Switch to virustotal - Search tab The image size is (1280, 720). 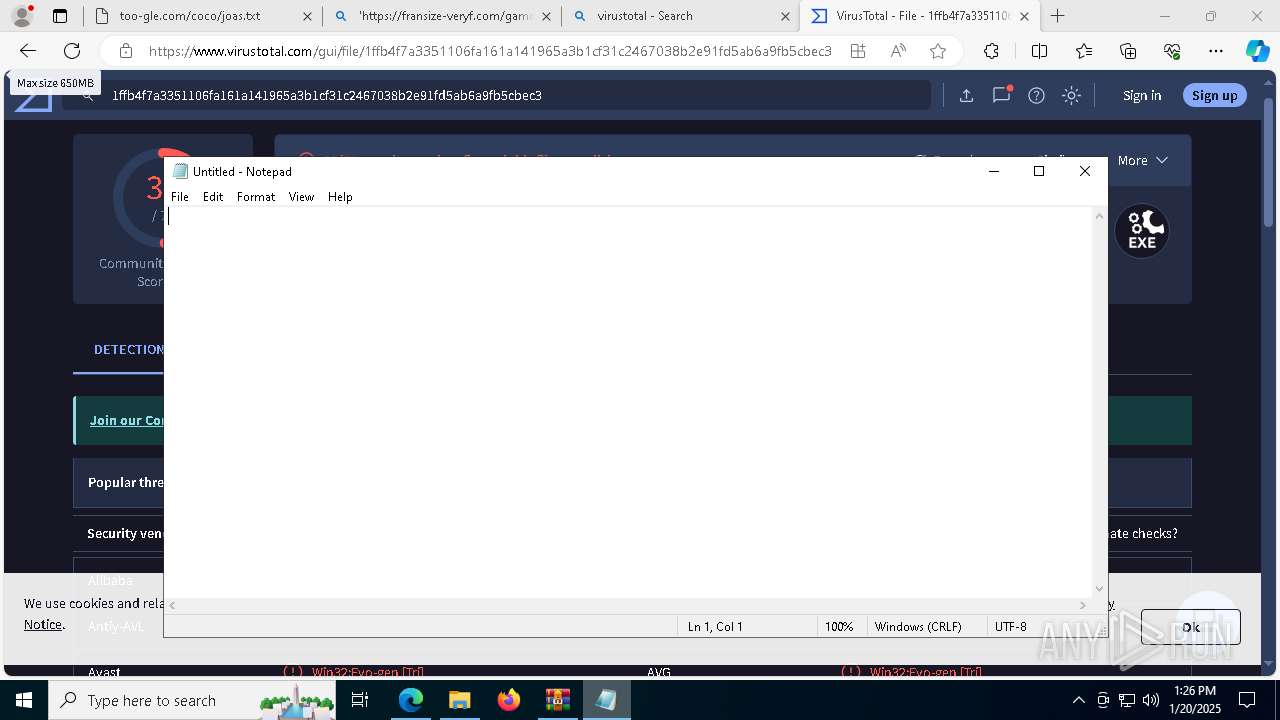tap(683, 16)
